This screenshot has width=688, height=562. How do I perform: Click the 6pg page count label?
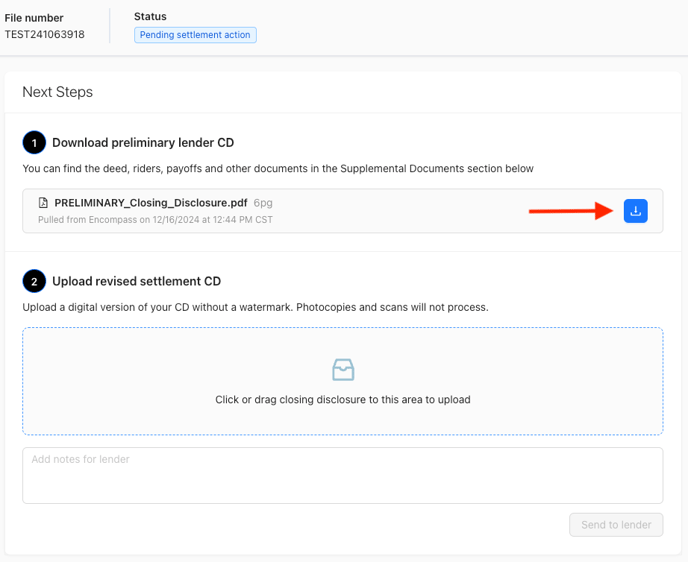pos(263,203)
